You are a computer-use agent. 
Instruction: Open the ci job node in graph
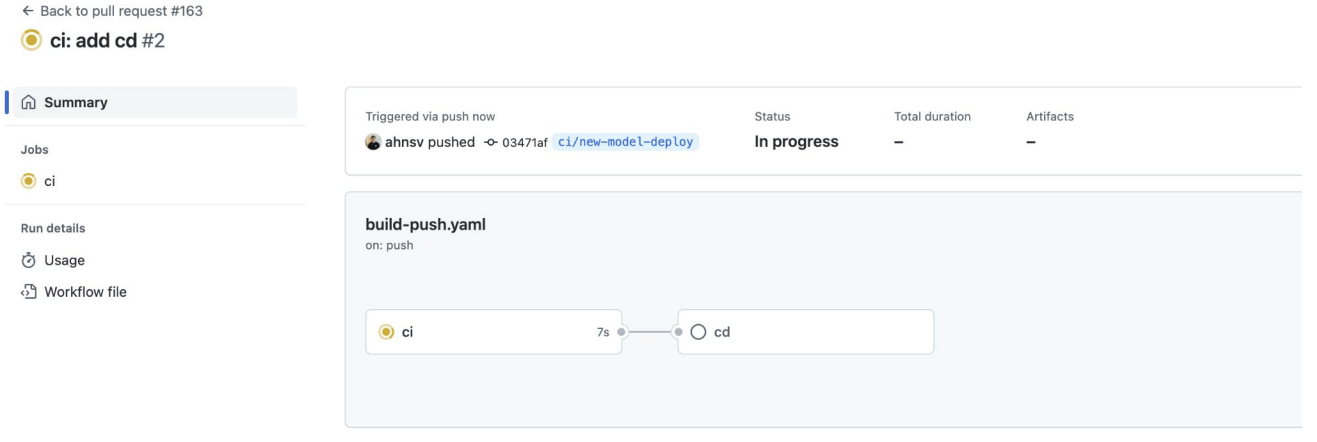tap(494, 331)
